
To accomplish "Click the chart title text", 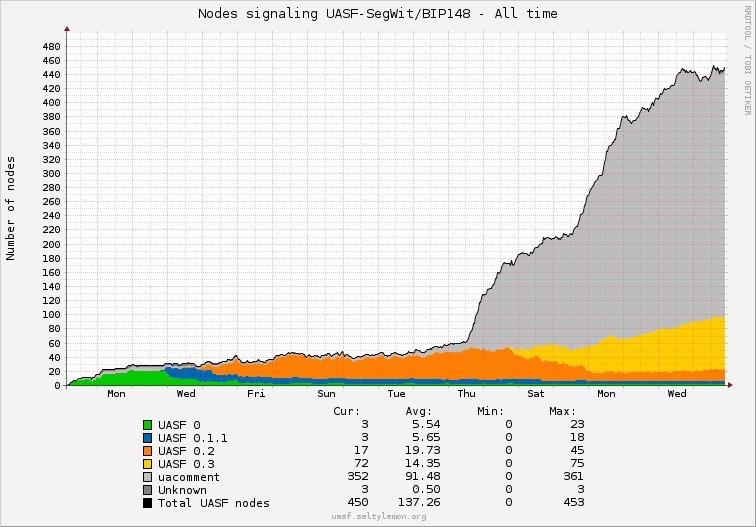I will (378, 13).
